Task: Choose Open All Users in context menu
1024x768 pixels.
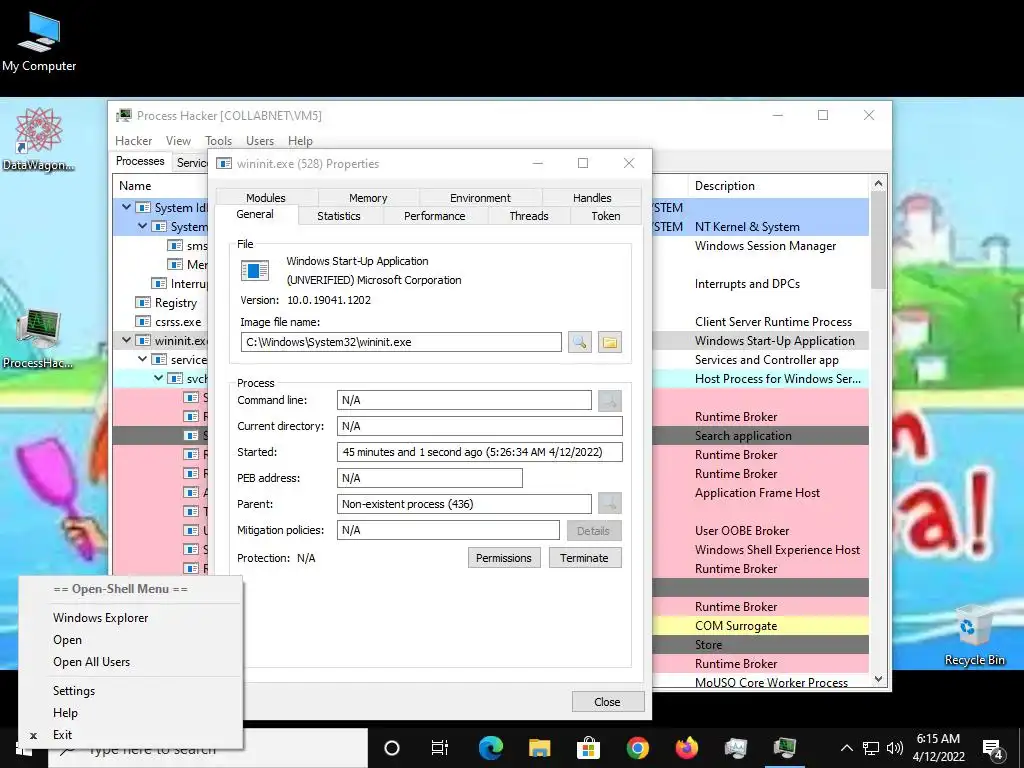Action: point(131,662)
